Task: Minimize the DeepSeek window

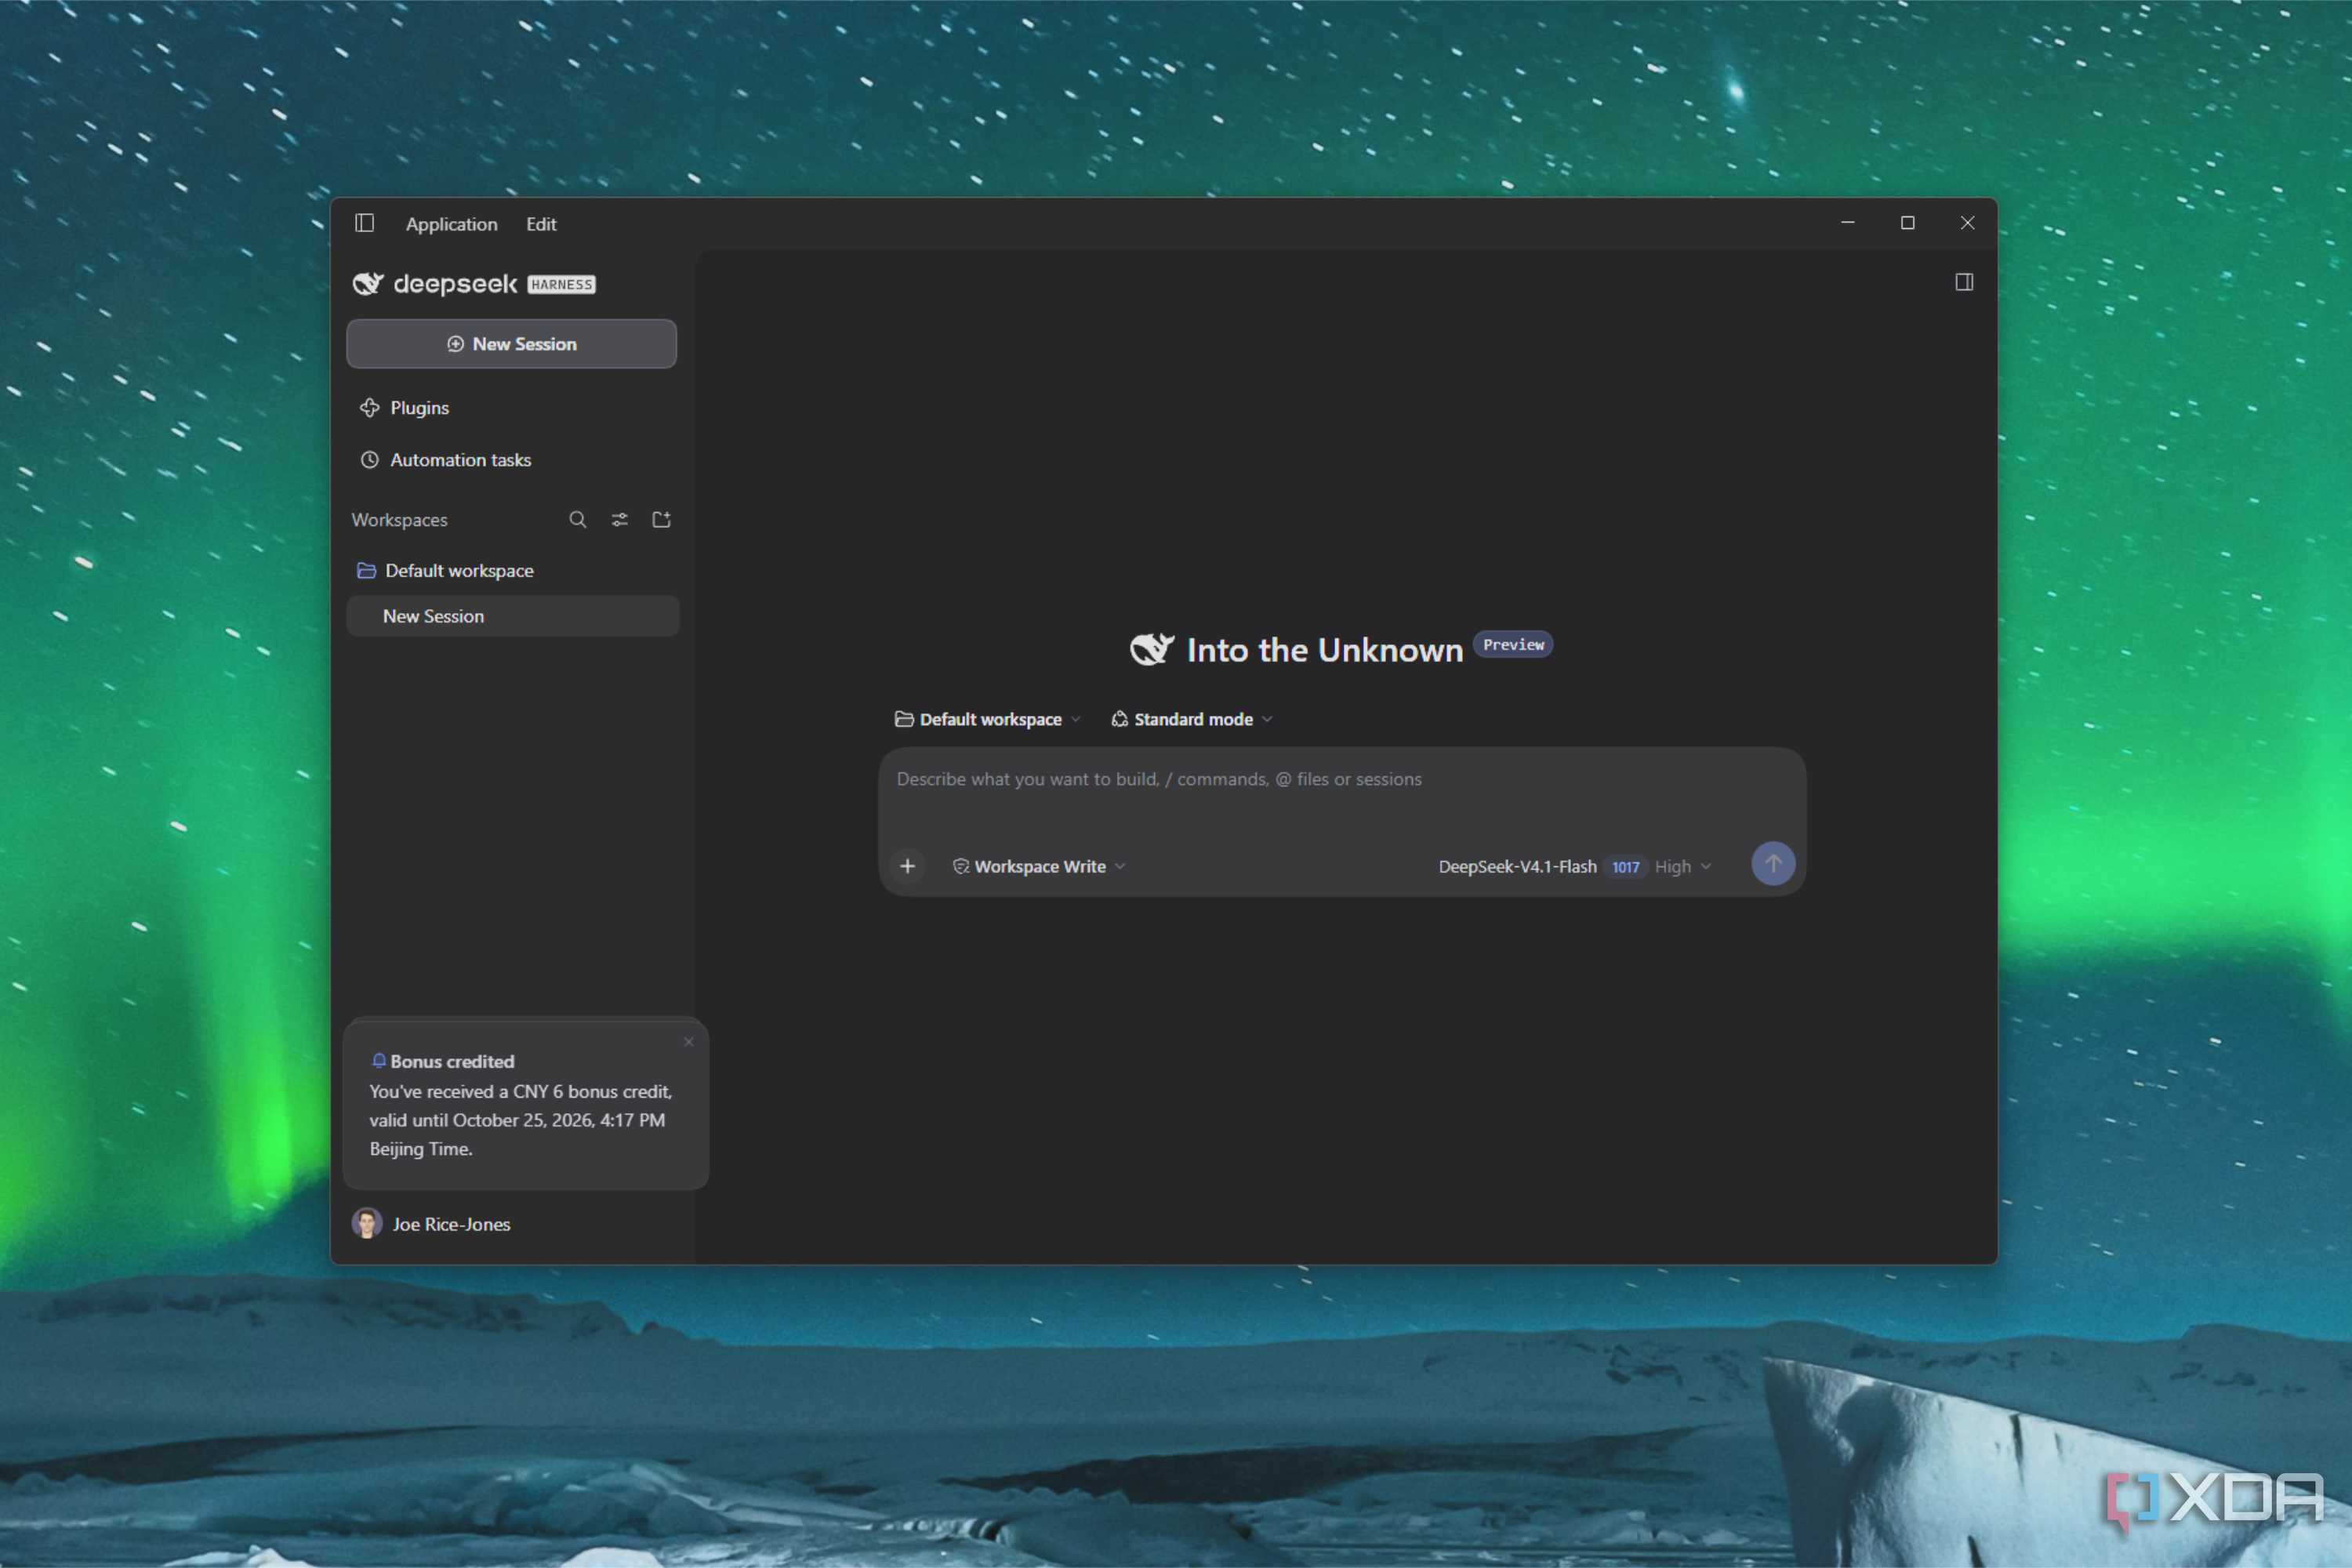Action: pyautogui.click(x=1848, y=223)
